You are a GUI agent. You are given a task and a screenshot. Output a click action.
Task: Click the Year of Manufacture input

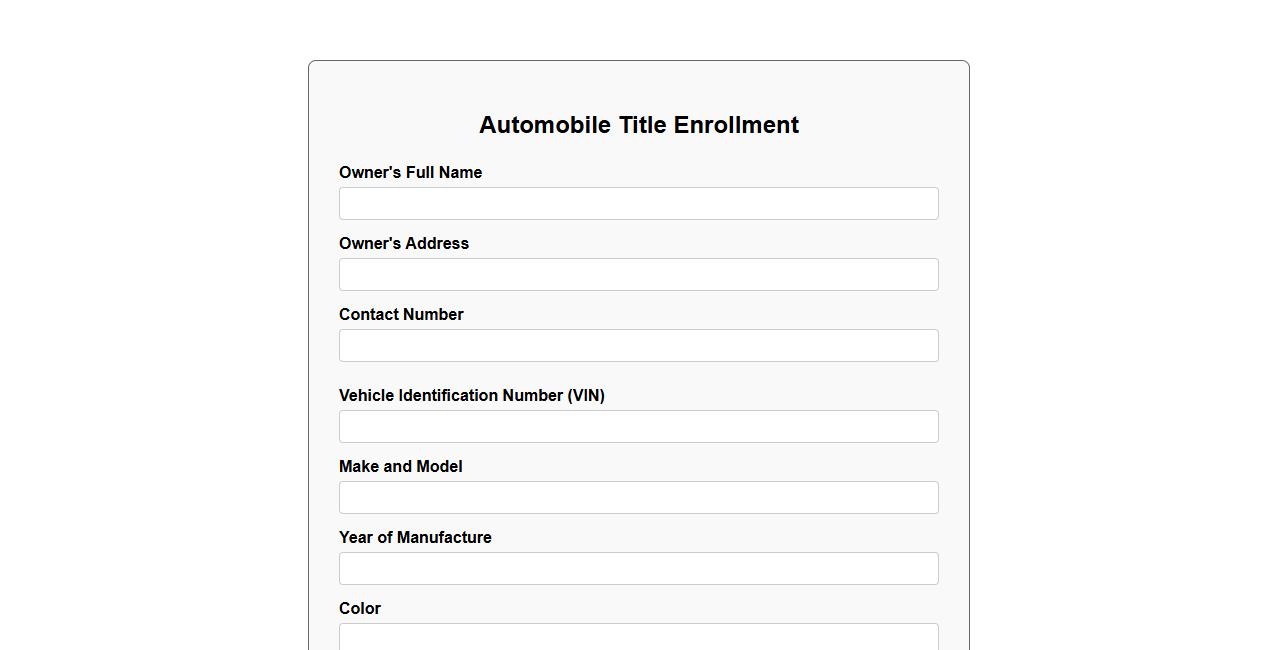pos(638,569)
